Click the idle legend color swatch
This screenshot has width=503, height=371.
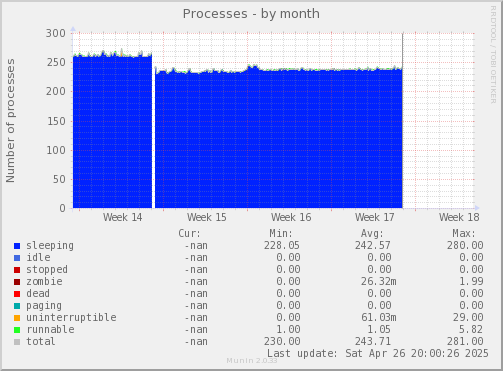[17, 258]
